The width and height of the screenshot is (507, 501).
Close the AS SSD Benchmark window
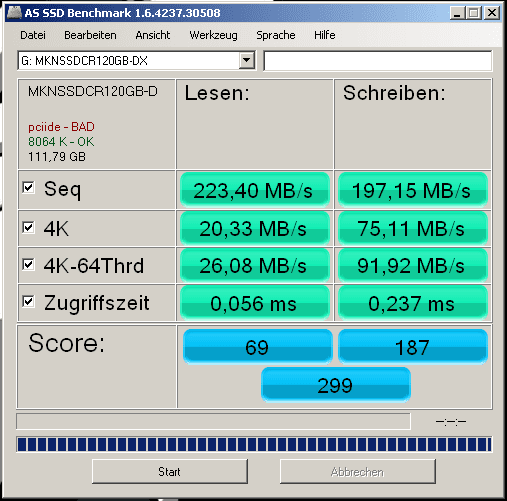(x=492, y=13)
